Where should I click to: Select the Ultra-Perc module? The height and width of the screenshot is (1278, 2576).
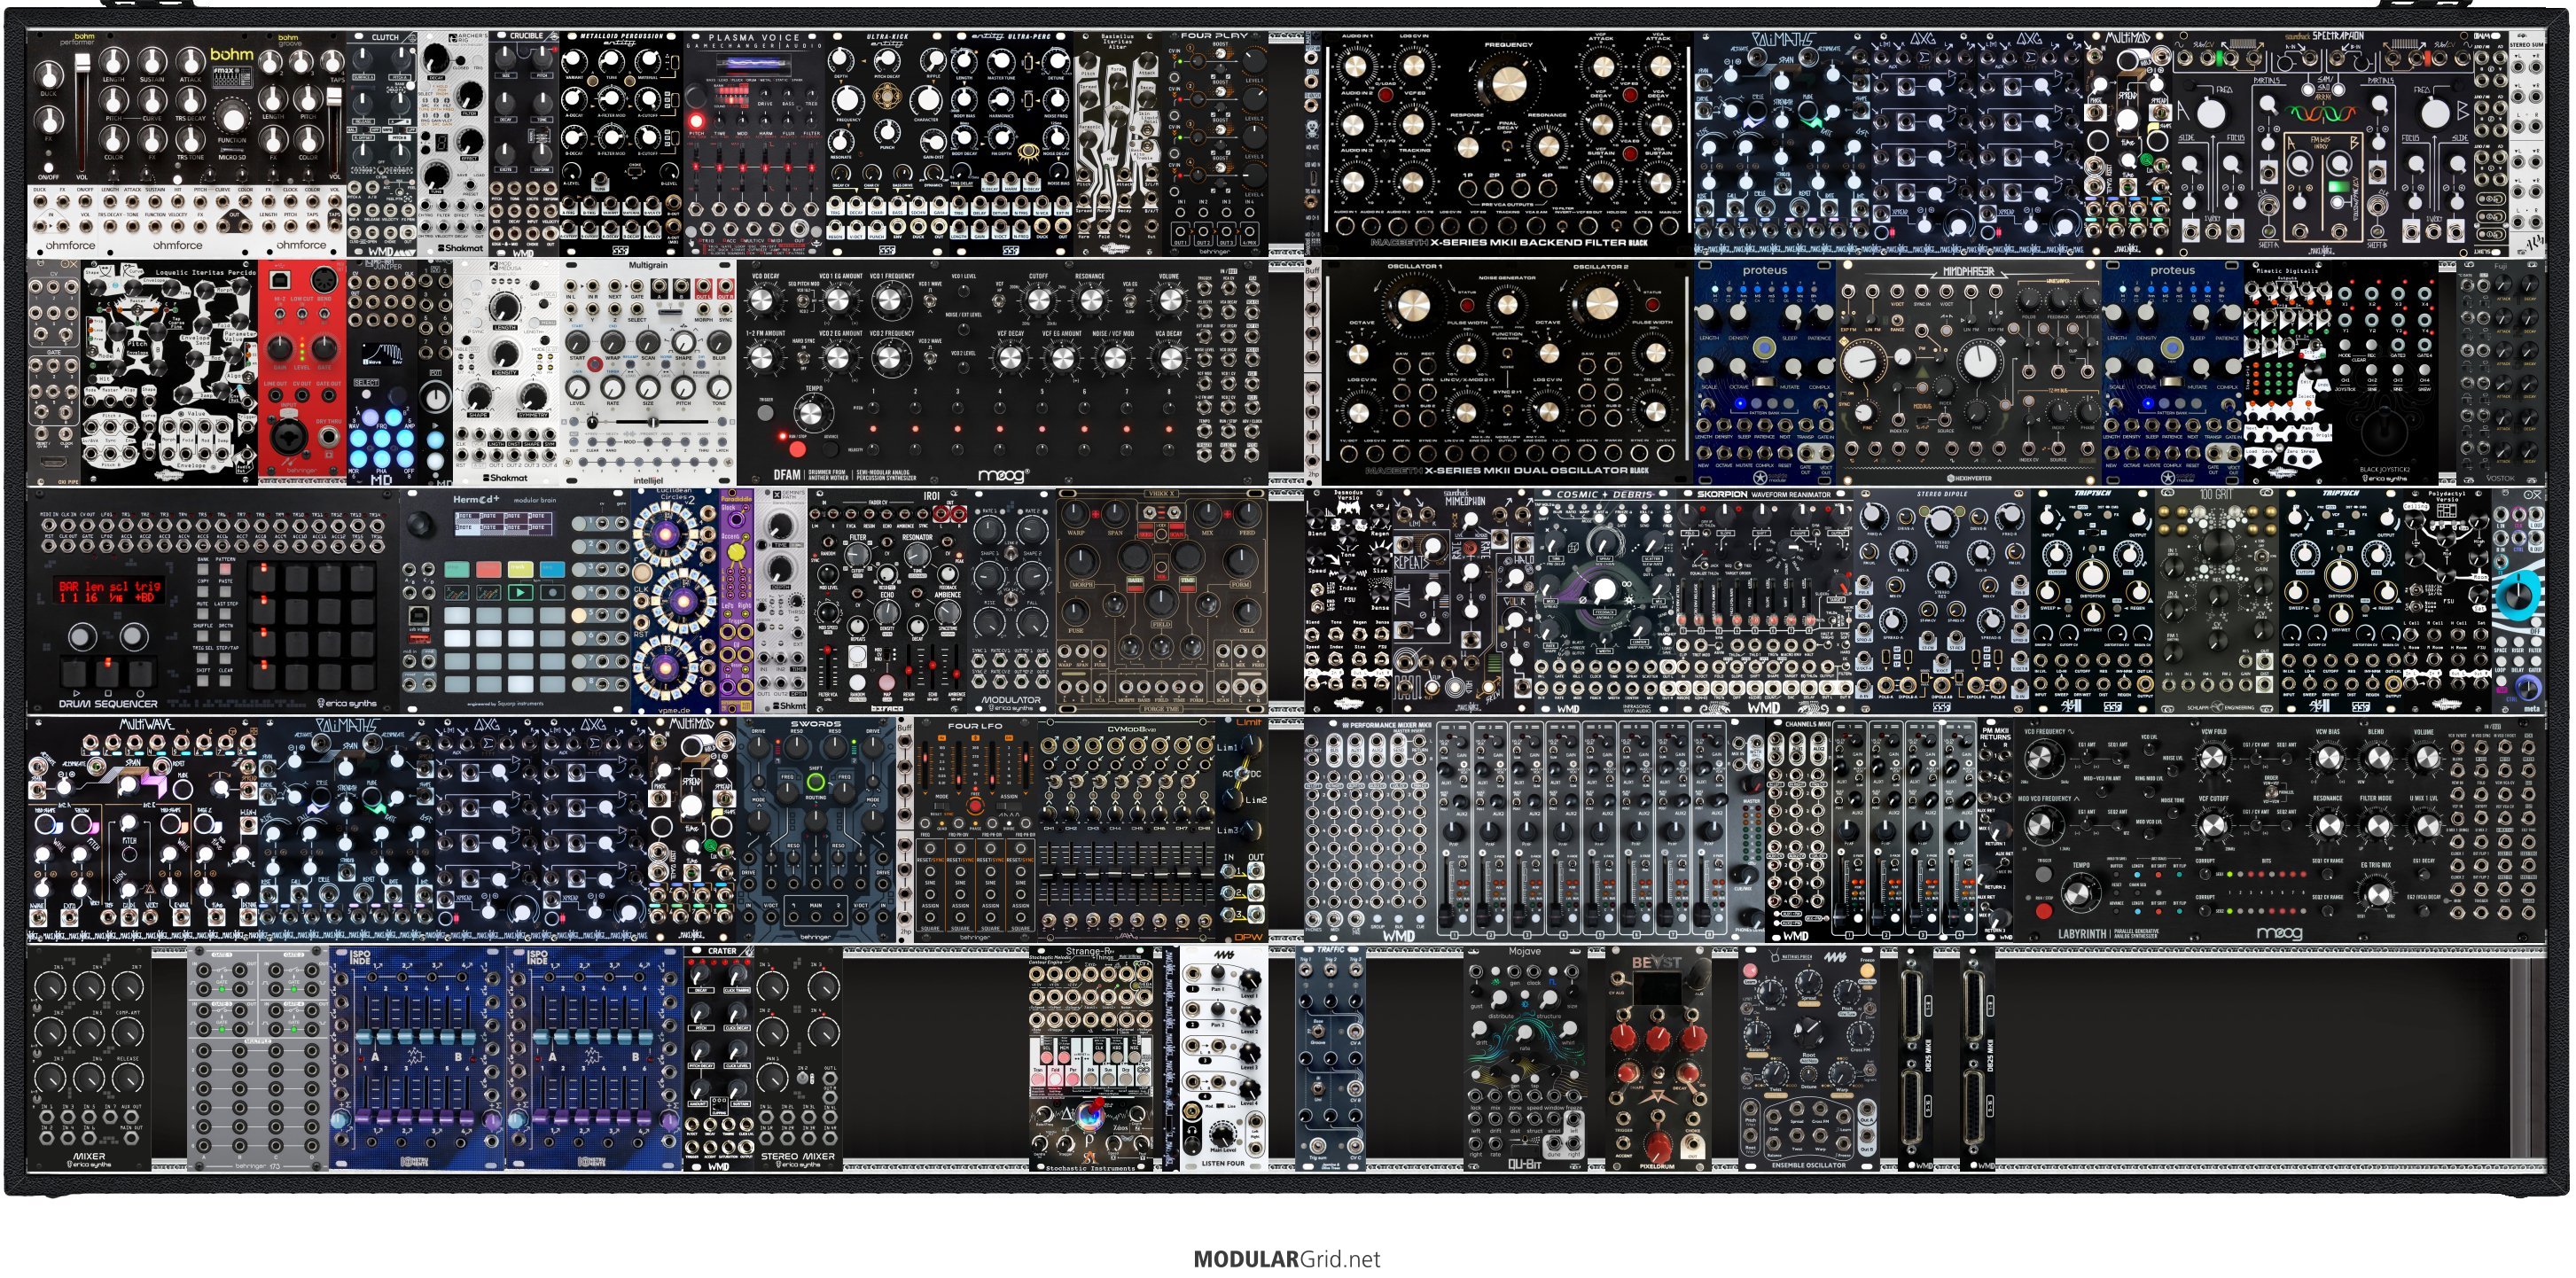pos(1011,143)
